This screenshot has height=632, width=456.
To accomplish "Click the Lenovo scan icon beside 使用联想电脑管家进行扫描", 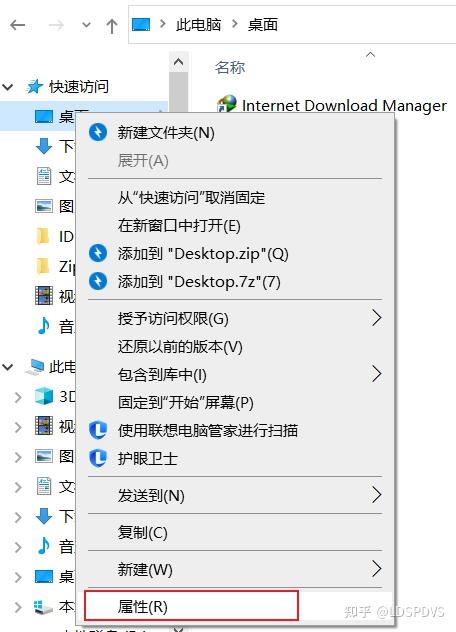I will (x=98, y=430).
